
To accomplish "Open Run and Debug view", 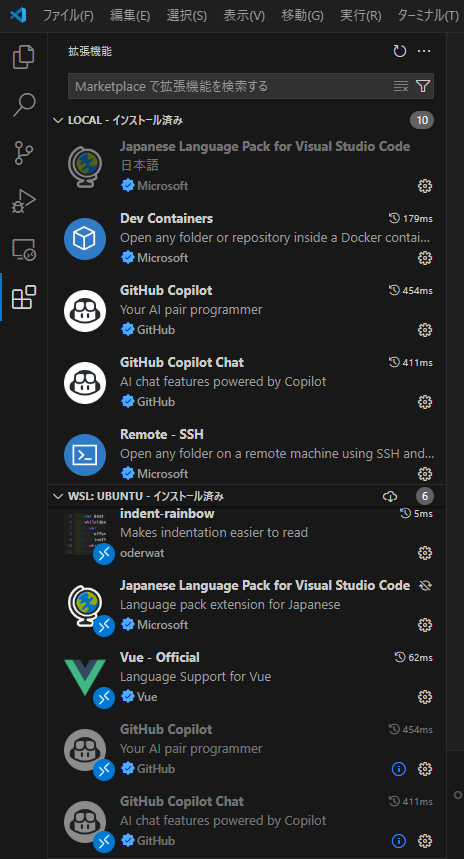I will pyautogui.click(x=24, y=201).
